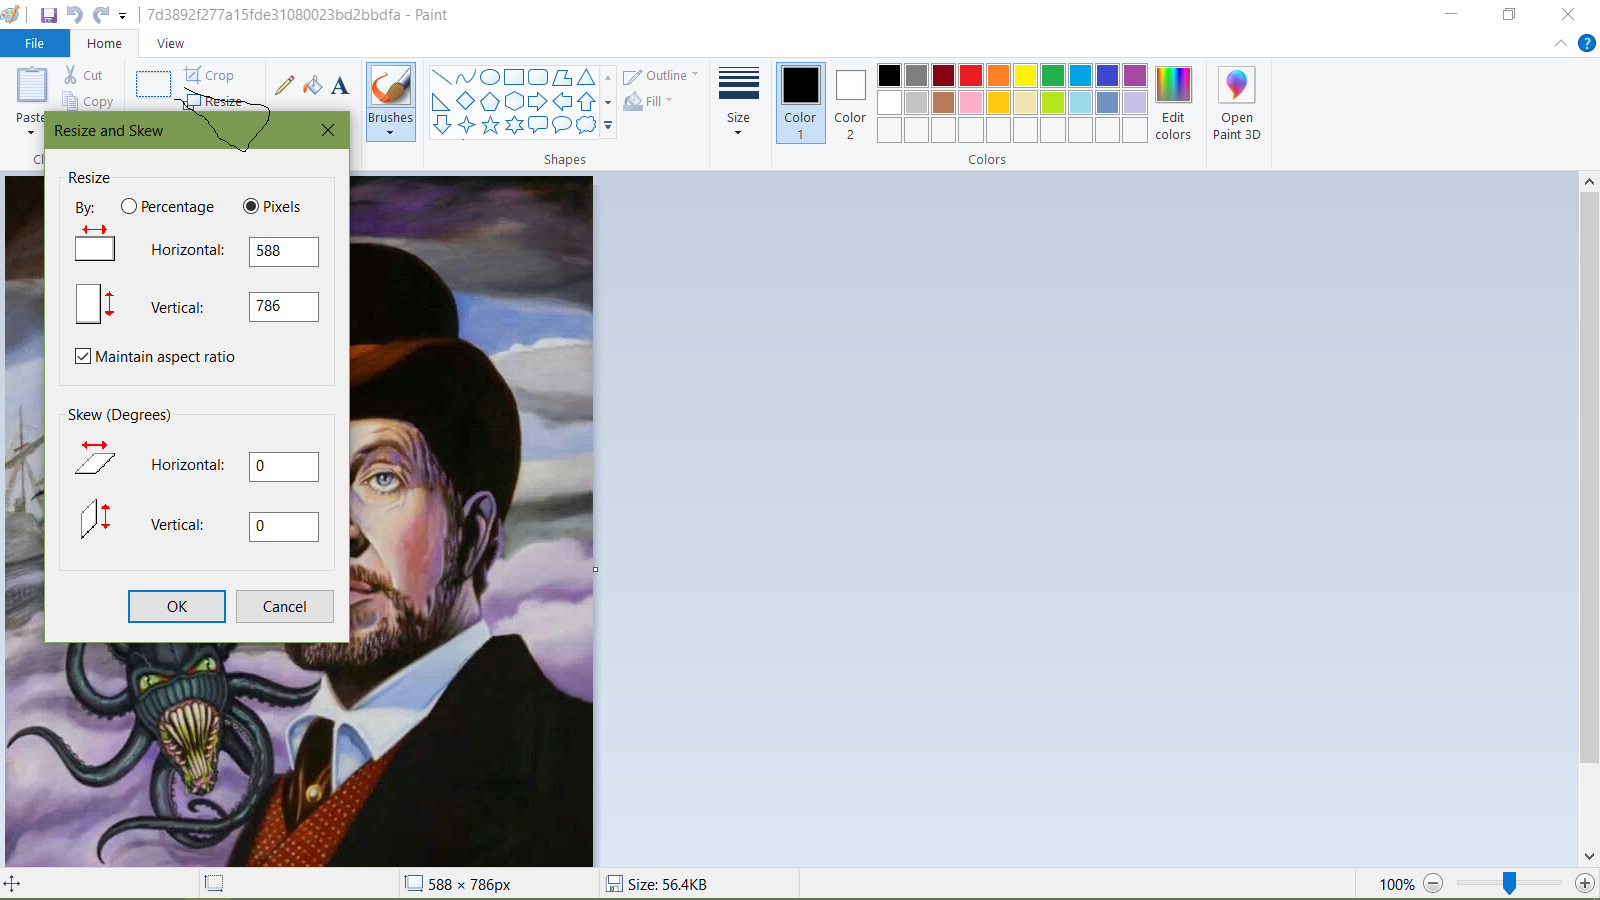Undo the last action

pyautogui.click(x=75, y=15)
